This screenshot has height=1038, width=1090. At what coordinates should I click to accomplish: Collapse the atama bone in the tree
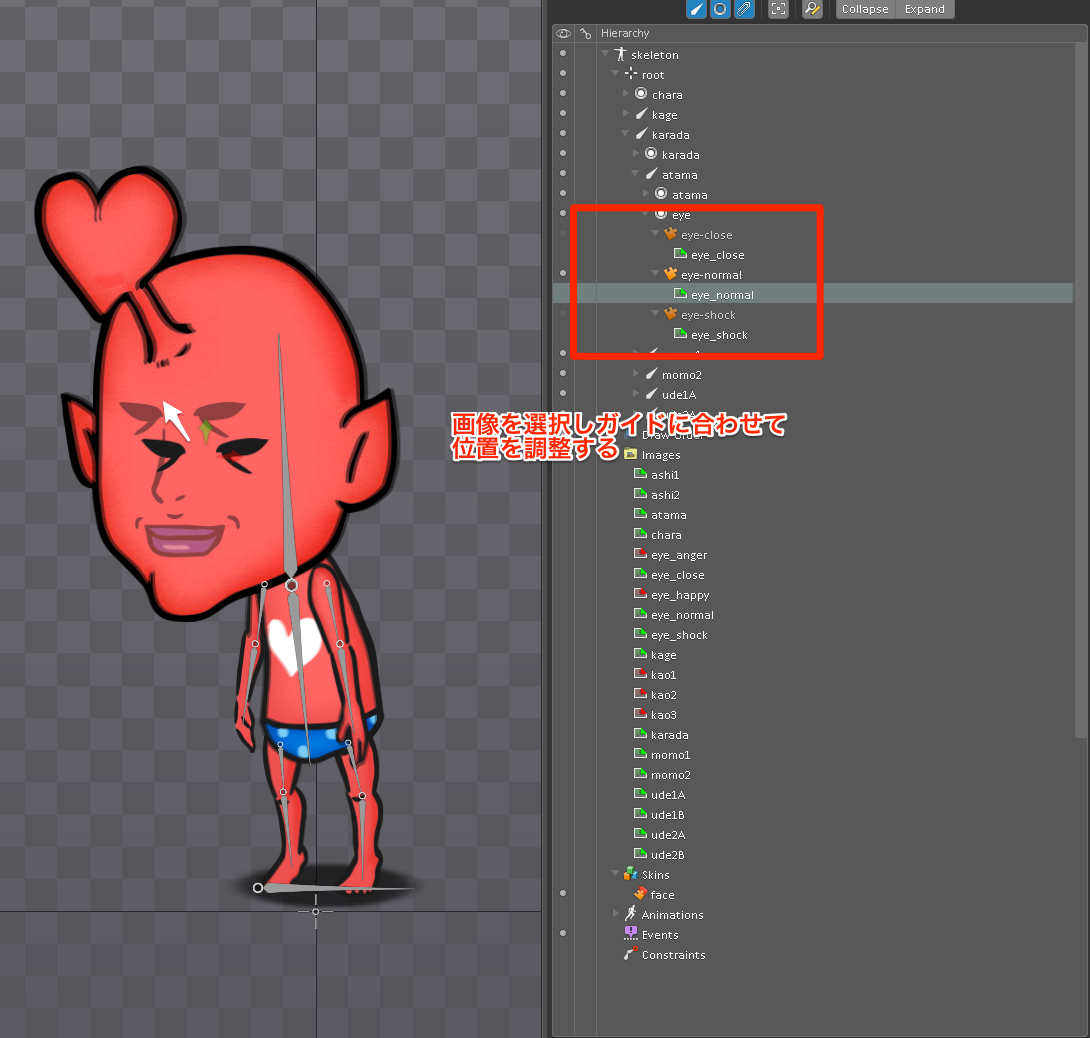634,174
